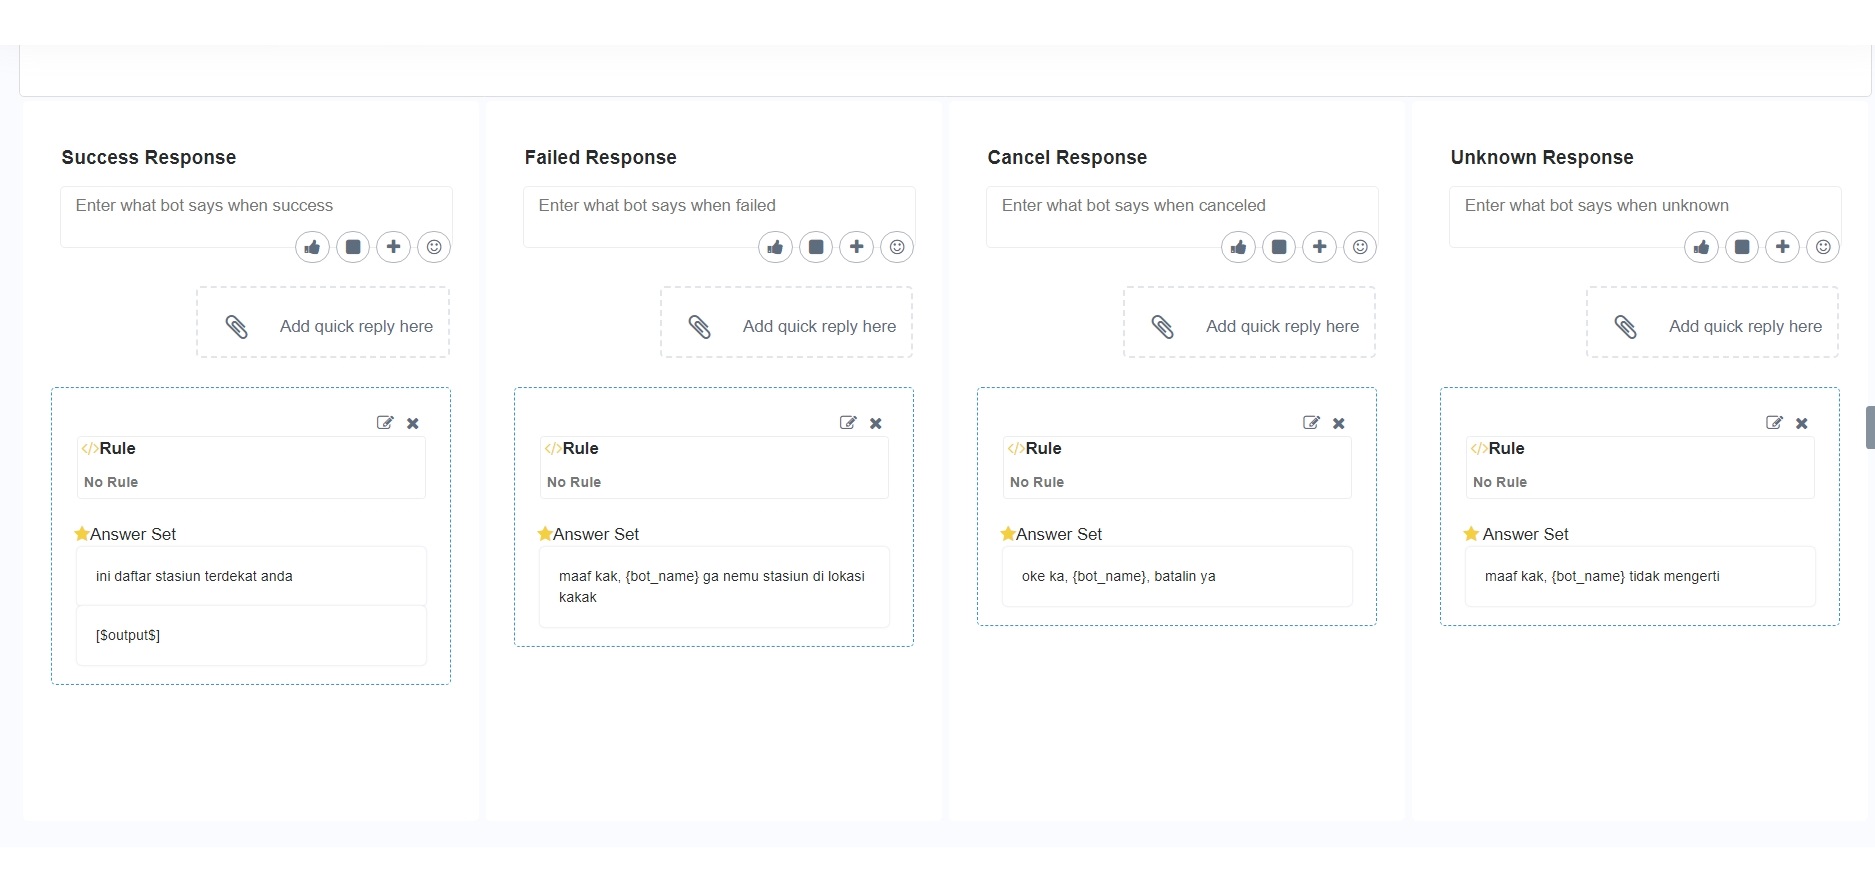Select the '[$output$]' answer in Success Response
Viewport: 1875px width, 880px height.
point(251,635)
